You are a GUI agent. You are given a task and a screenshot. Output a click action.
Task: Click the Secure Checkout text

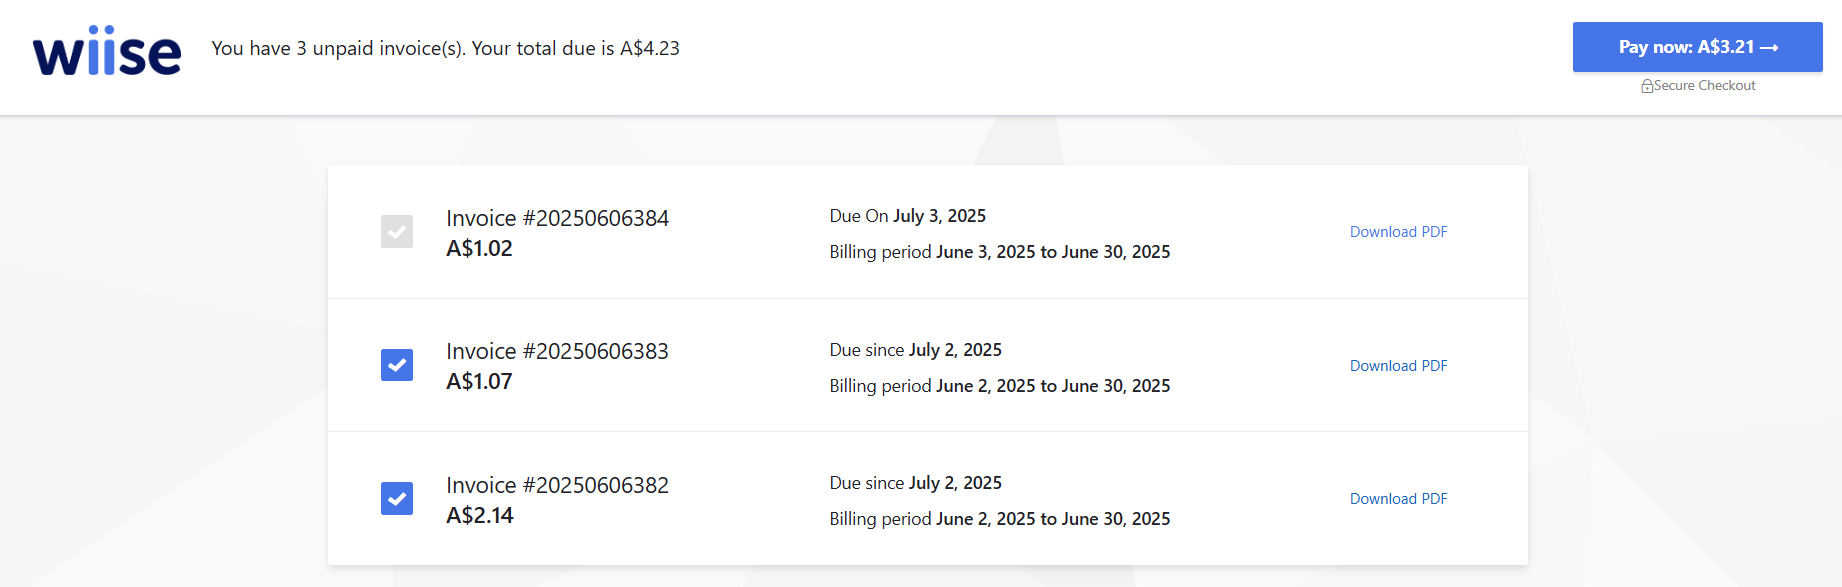tap(1704, 86)
